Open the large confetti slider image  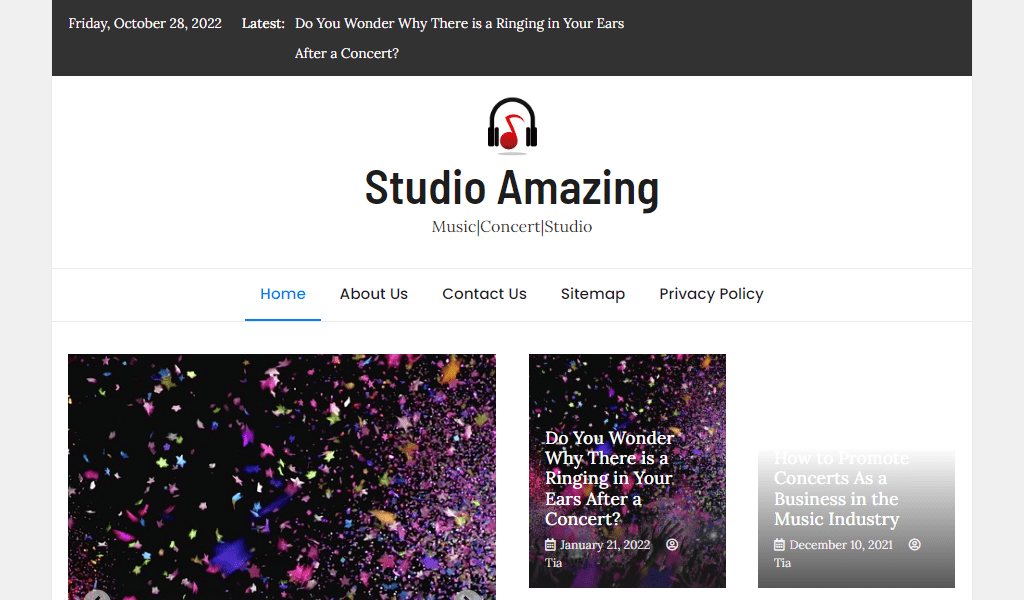coord(281,477)
